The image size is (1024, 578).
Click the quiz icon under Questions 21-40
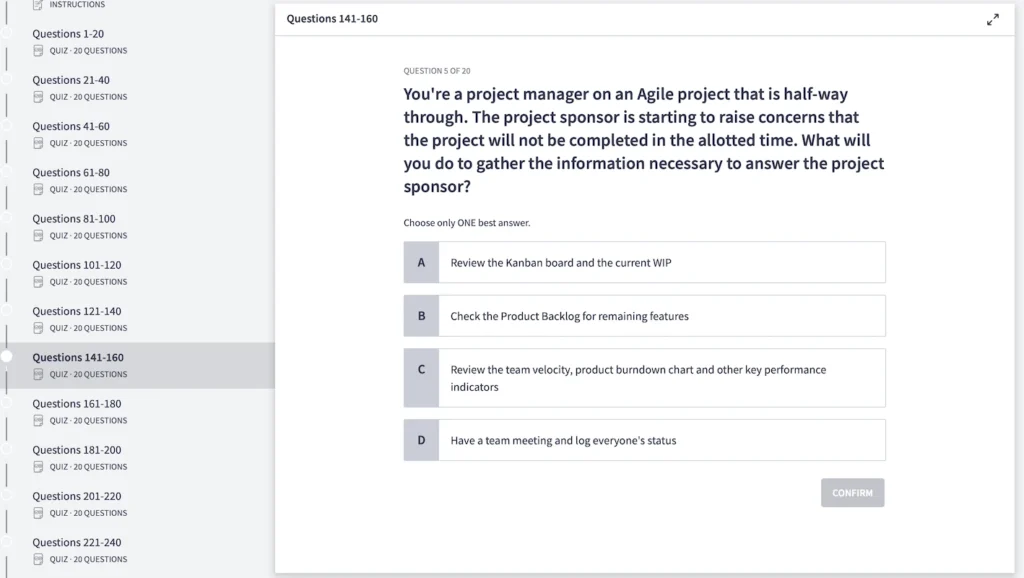point(36,96)
